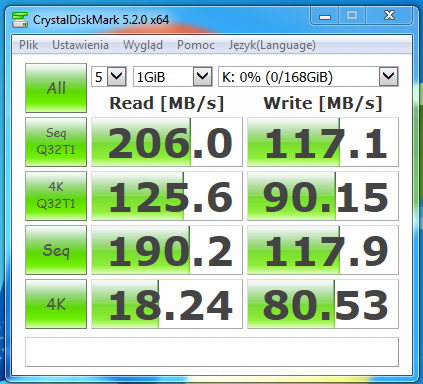Open the Plik menu
The image size is (423, 384).
pos(28,45)
